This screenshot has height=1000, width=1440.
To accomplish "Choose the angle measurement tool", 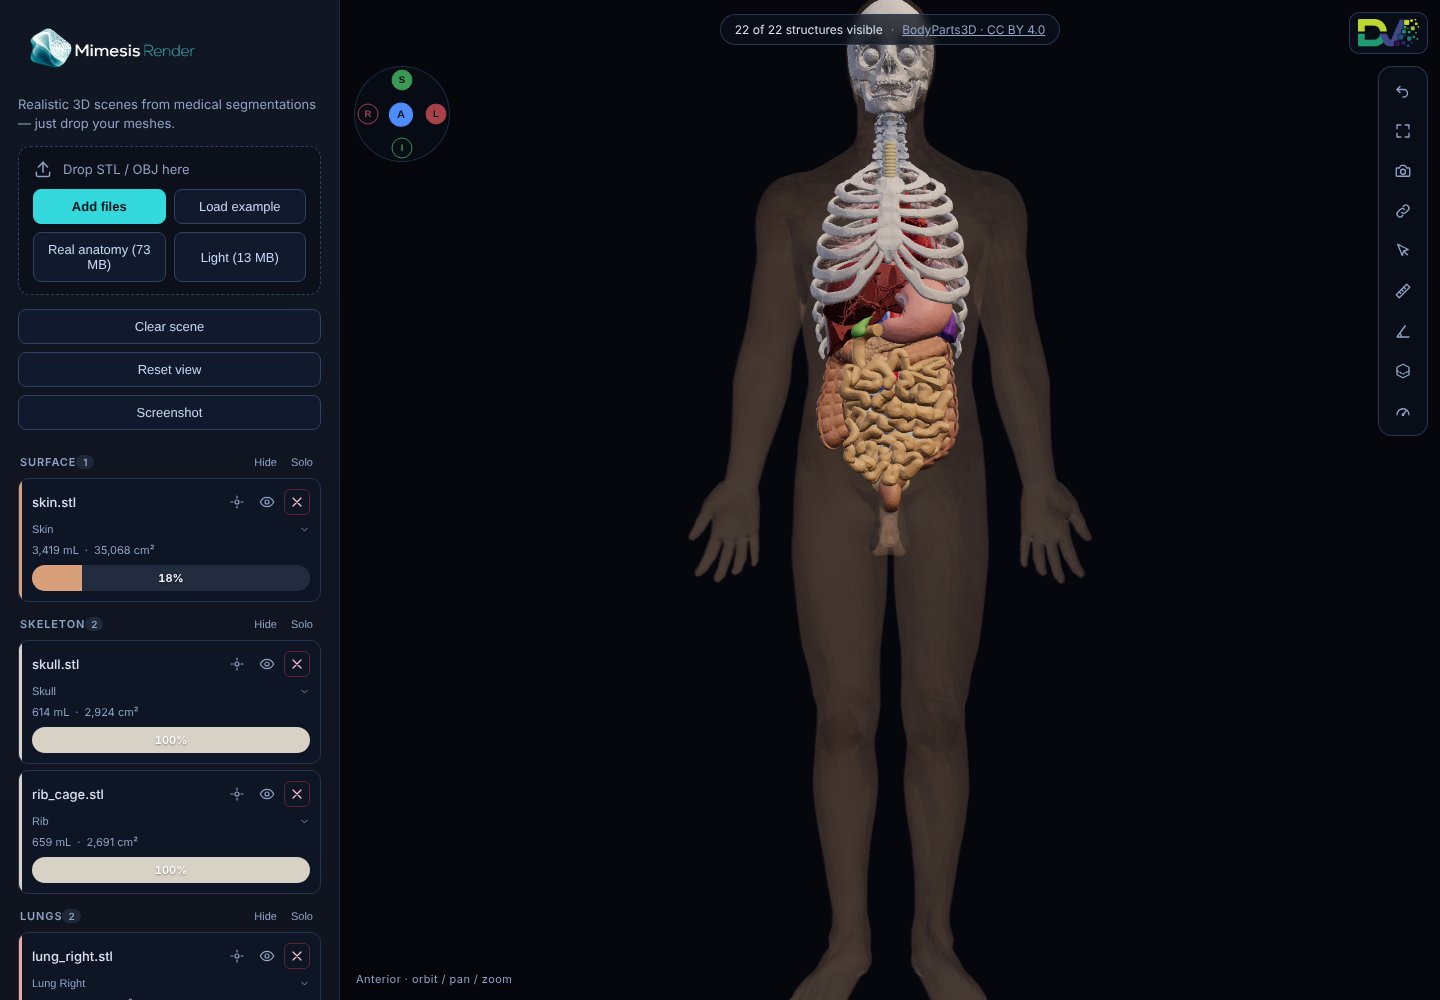I will click(1403, 331).
